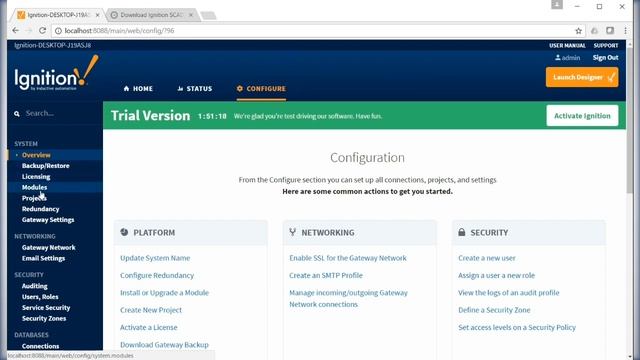Open the SUPPORT link
This screenshot has width=640, height=360.
tap(606, 45)
